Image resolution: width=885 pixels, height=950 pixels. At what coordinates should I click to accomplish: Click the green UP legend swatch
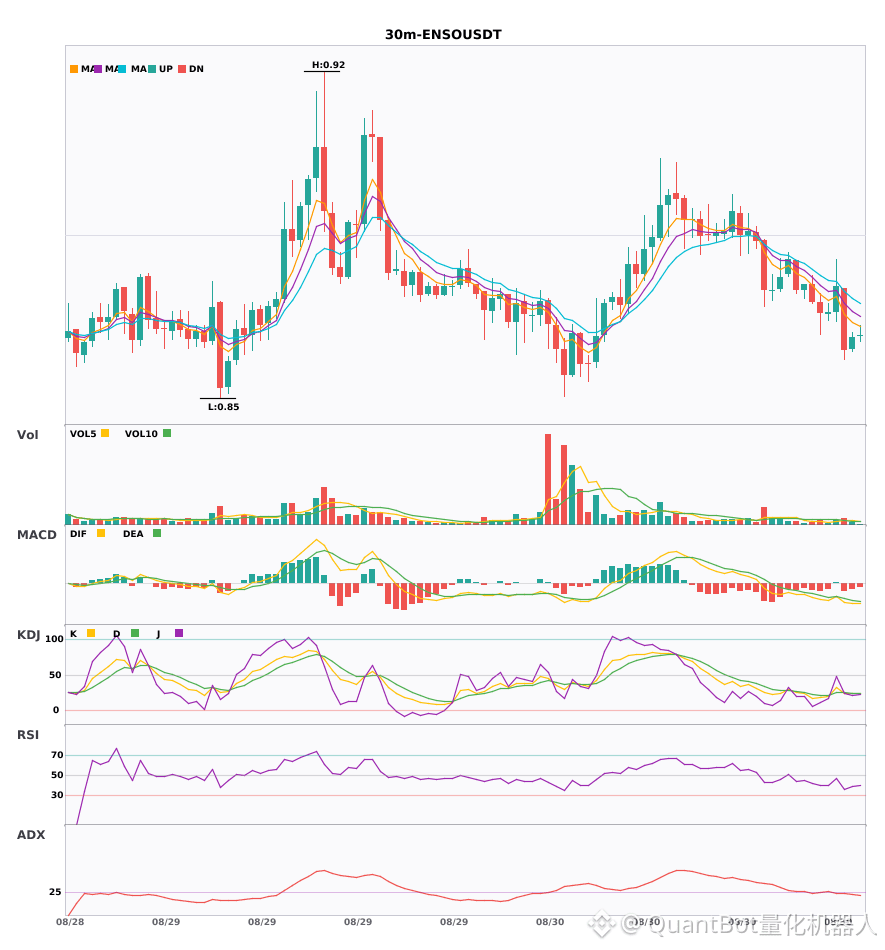pos(152,69)
